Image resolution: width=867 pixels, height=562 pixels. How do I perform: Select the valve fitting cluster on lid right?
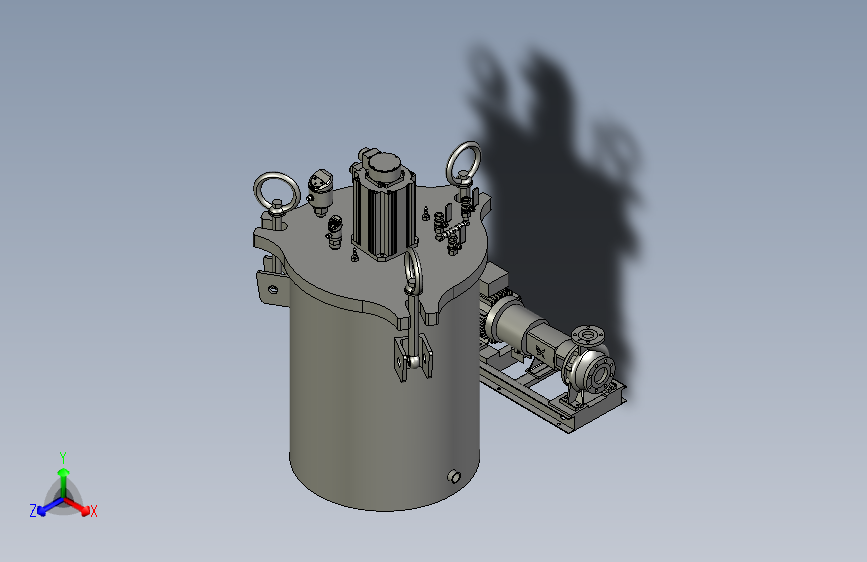pyautogui.click(x=453, y=226)
